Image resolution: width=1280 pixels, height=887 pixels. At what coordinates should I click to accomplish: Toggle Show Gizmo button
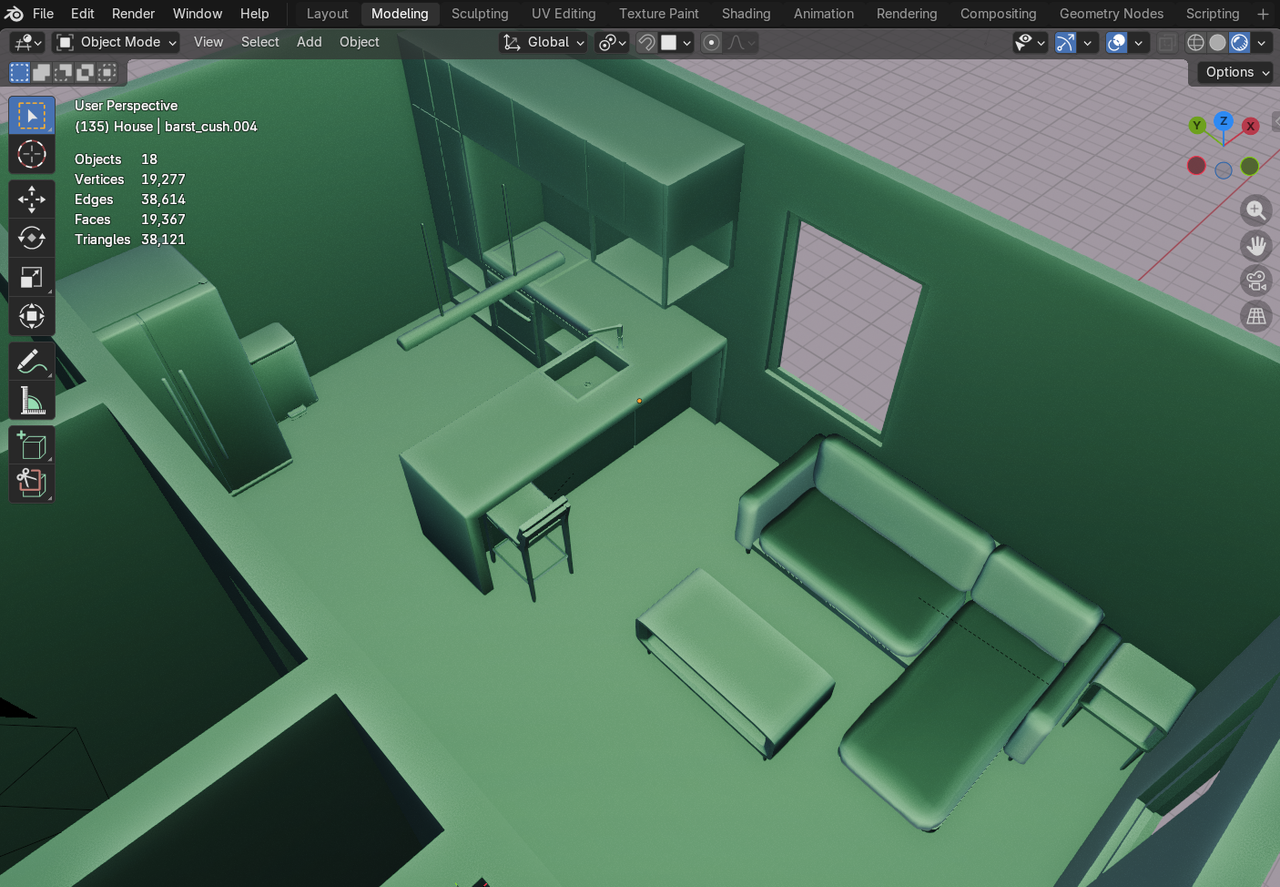coord(1066,42)
